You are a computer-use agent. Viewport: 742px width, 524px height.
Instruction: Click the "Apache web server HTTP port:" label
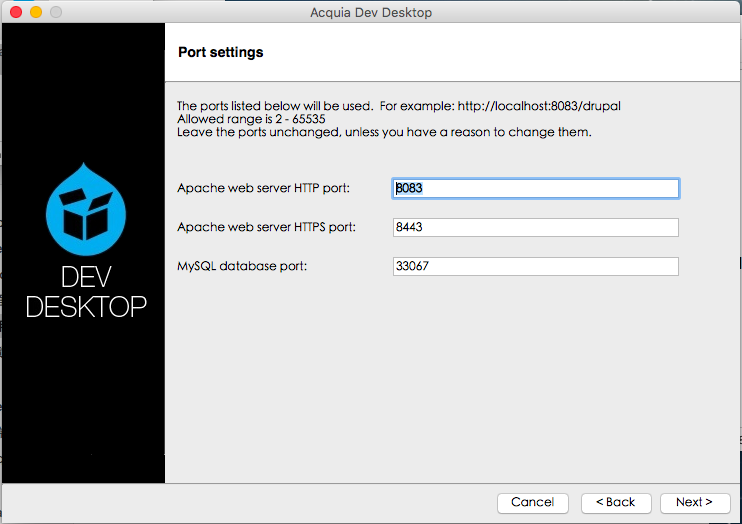[x=264, y=188]
